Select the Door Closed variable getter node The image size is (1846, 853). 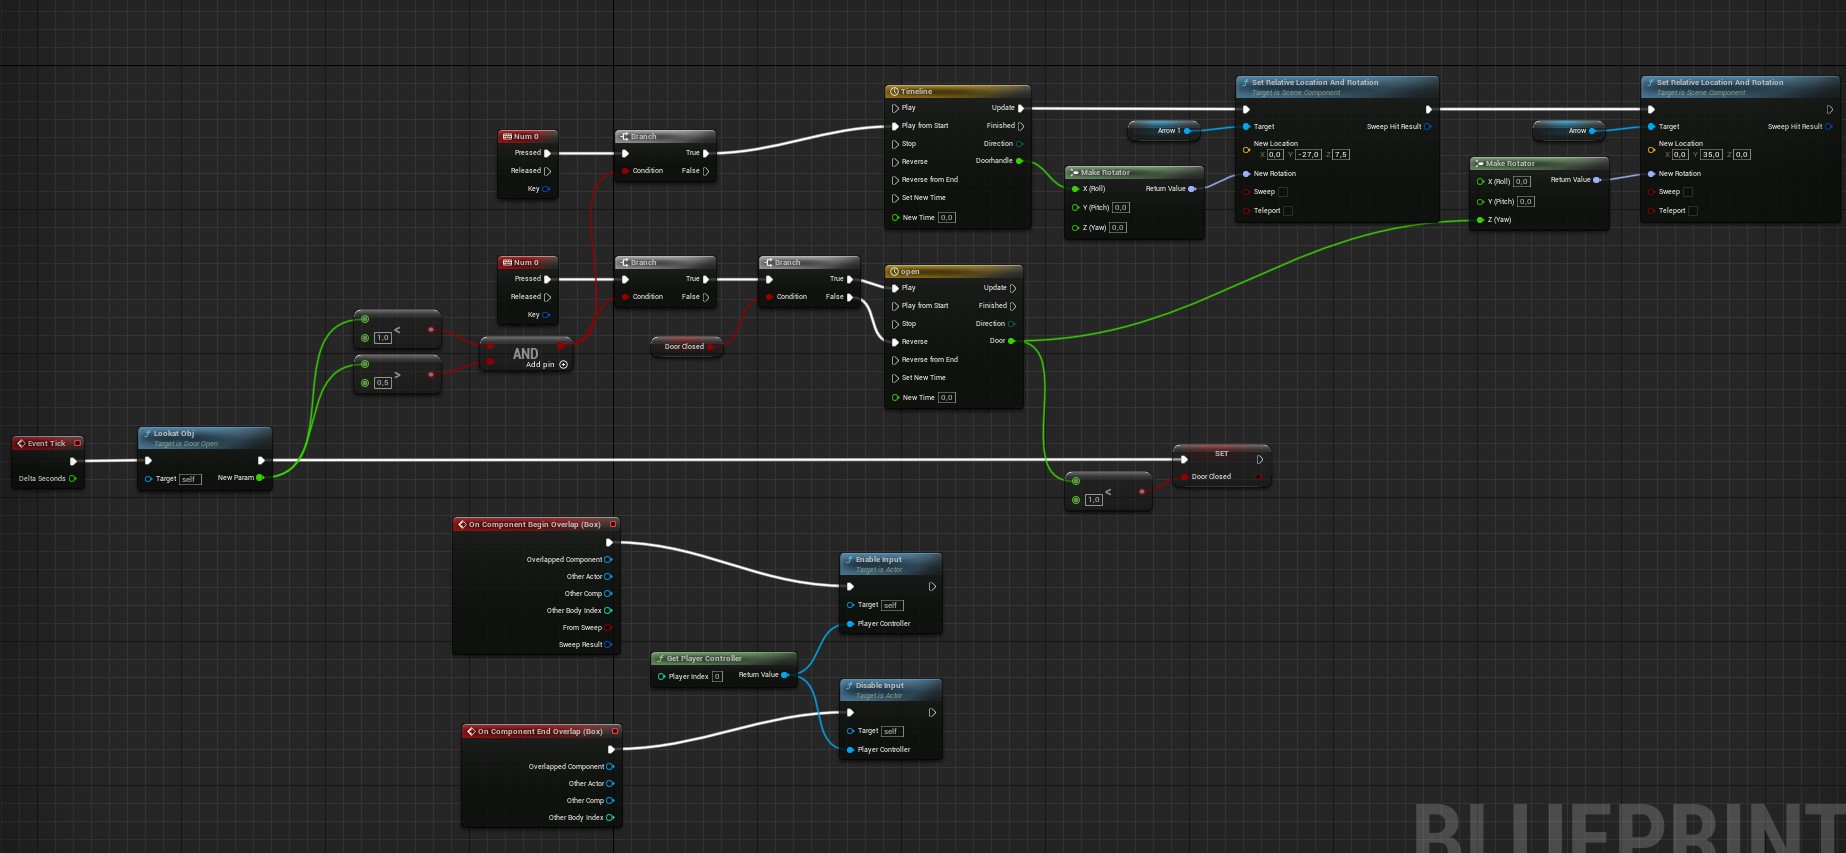[685, 347]
